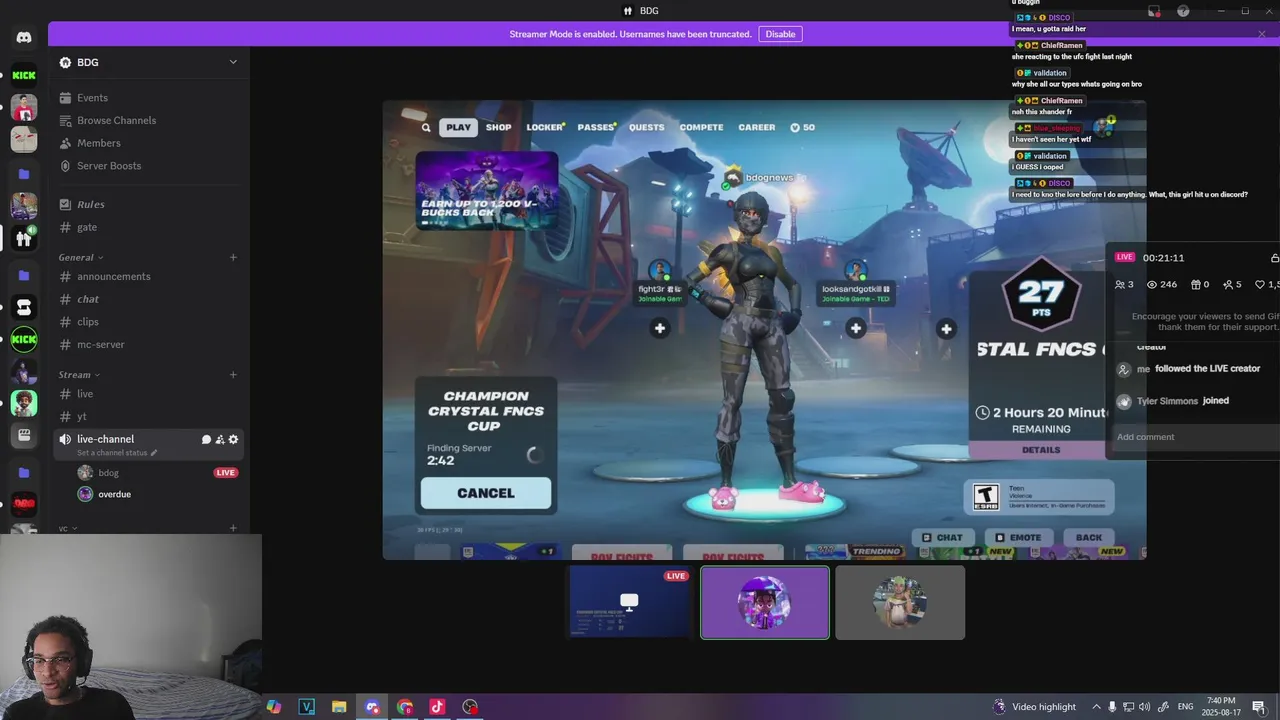Open Discord direct messages home icon
Viewport: 1280px width, 720px height.
pyautogui.click(x=24, y=37)
